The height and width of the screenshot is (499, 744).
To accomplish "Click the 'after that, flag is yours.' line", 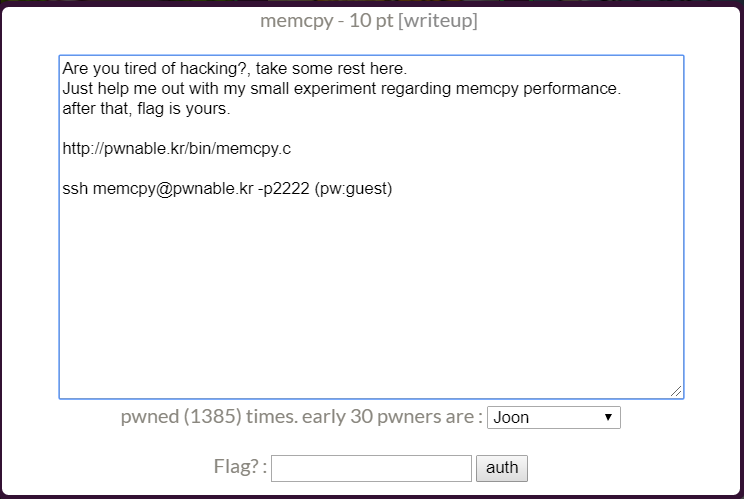I will coord(146,108).
